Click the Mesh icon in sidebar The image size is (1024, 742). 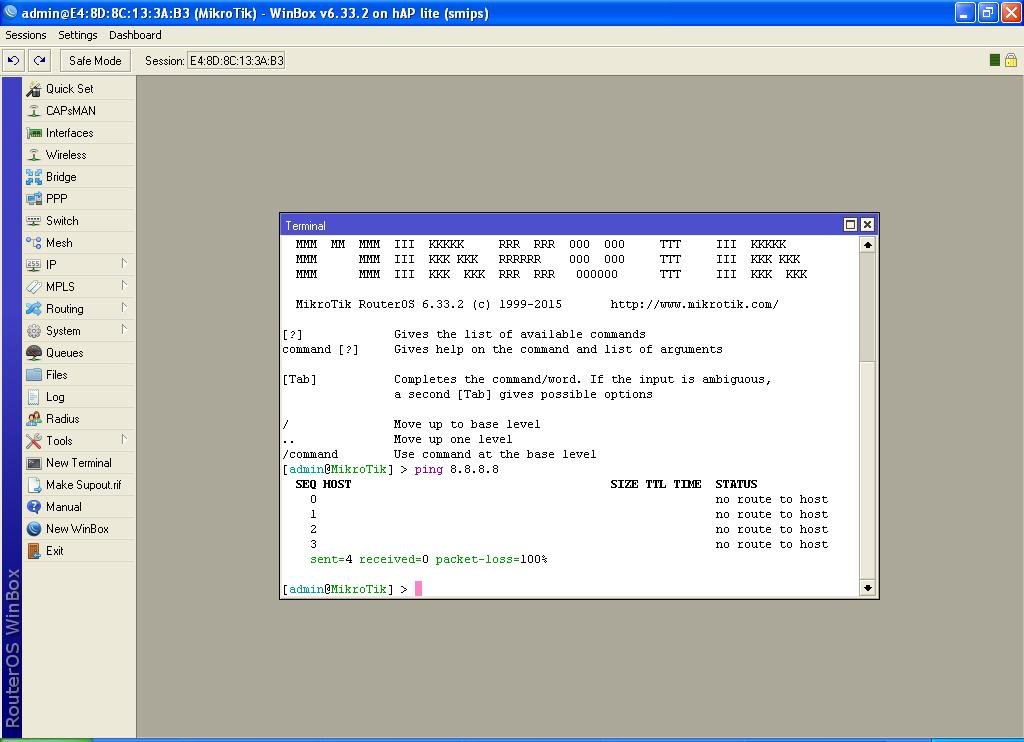click(34, 243)
